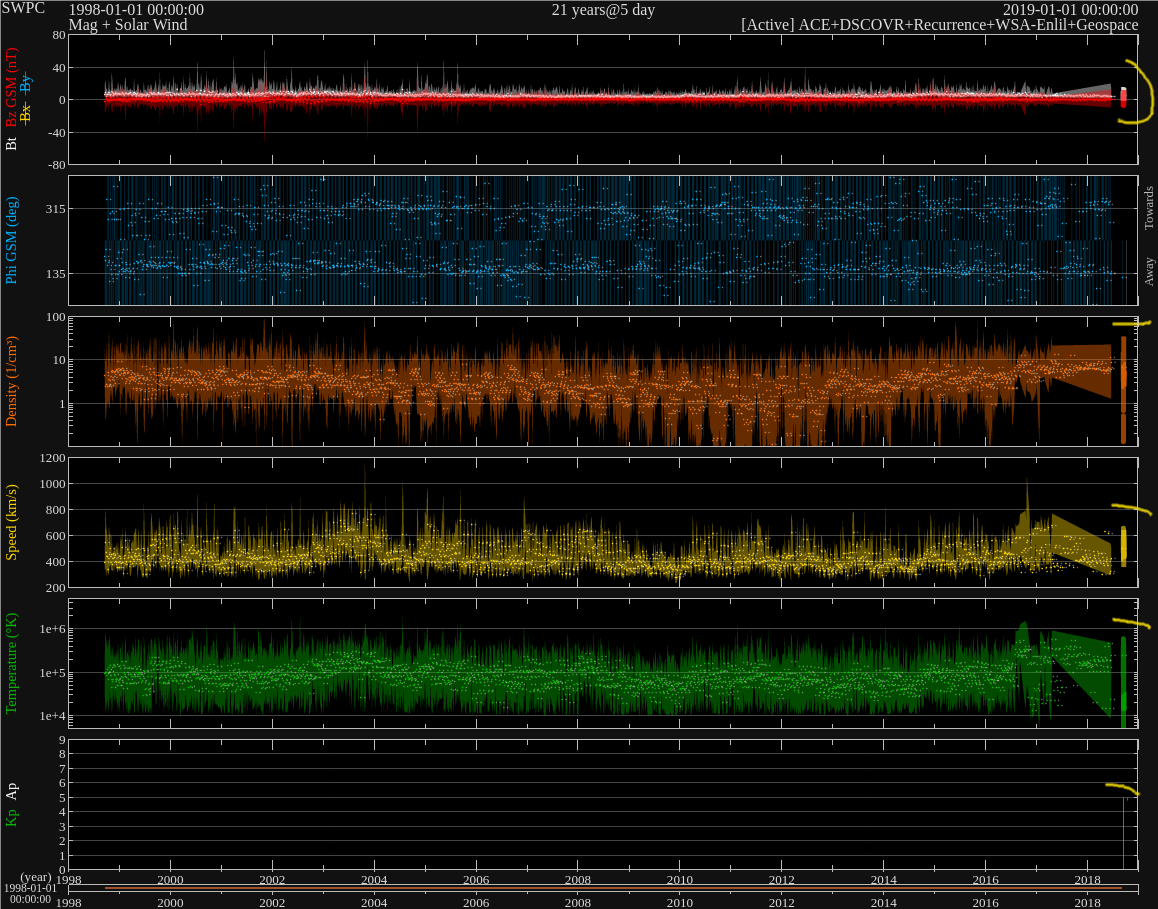Viewport: 1158px width, 909px height.
Task: Click 2010 on the bottom zoom timeline
Action: 680,902
